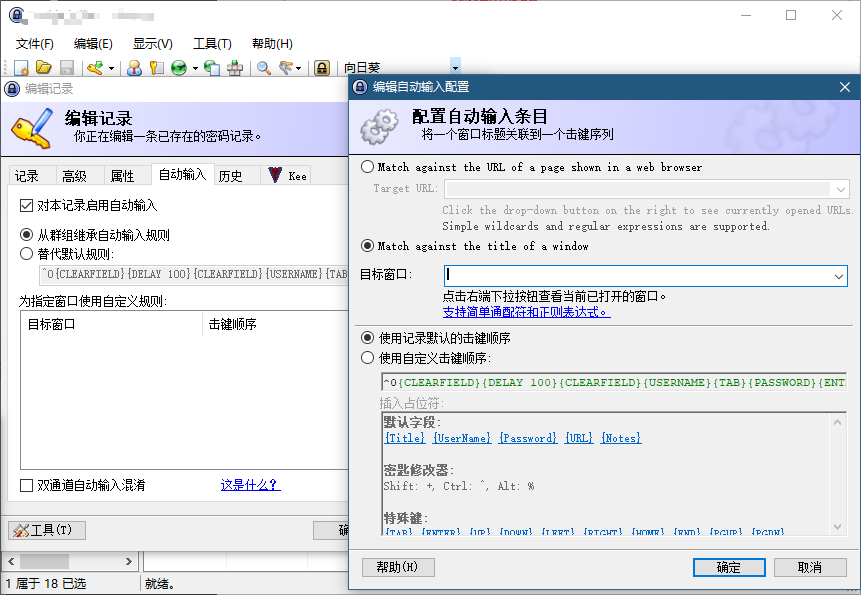Enable 双通道自动输入混淆 checkbox

pyautogui.click(x=26, y=485)
